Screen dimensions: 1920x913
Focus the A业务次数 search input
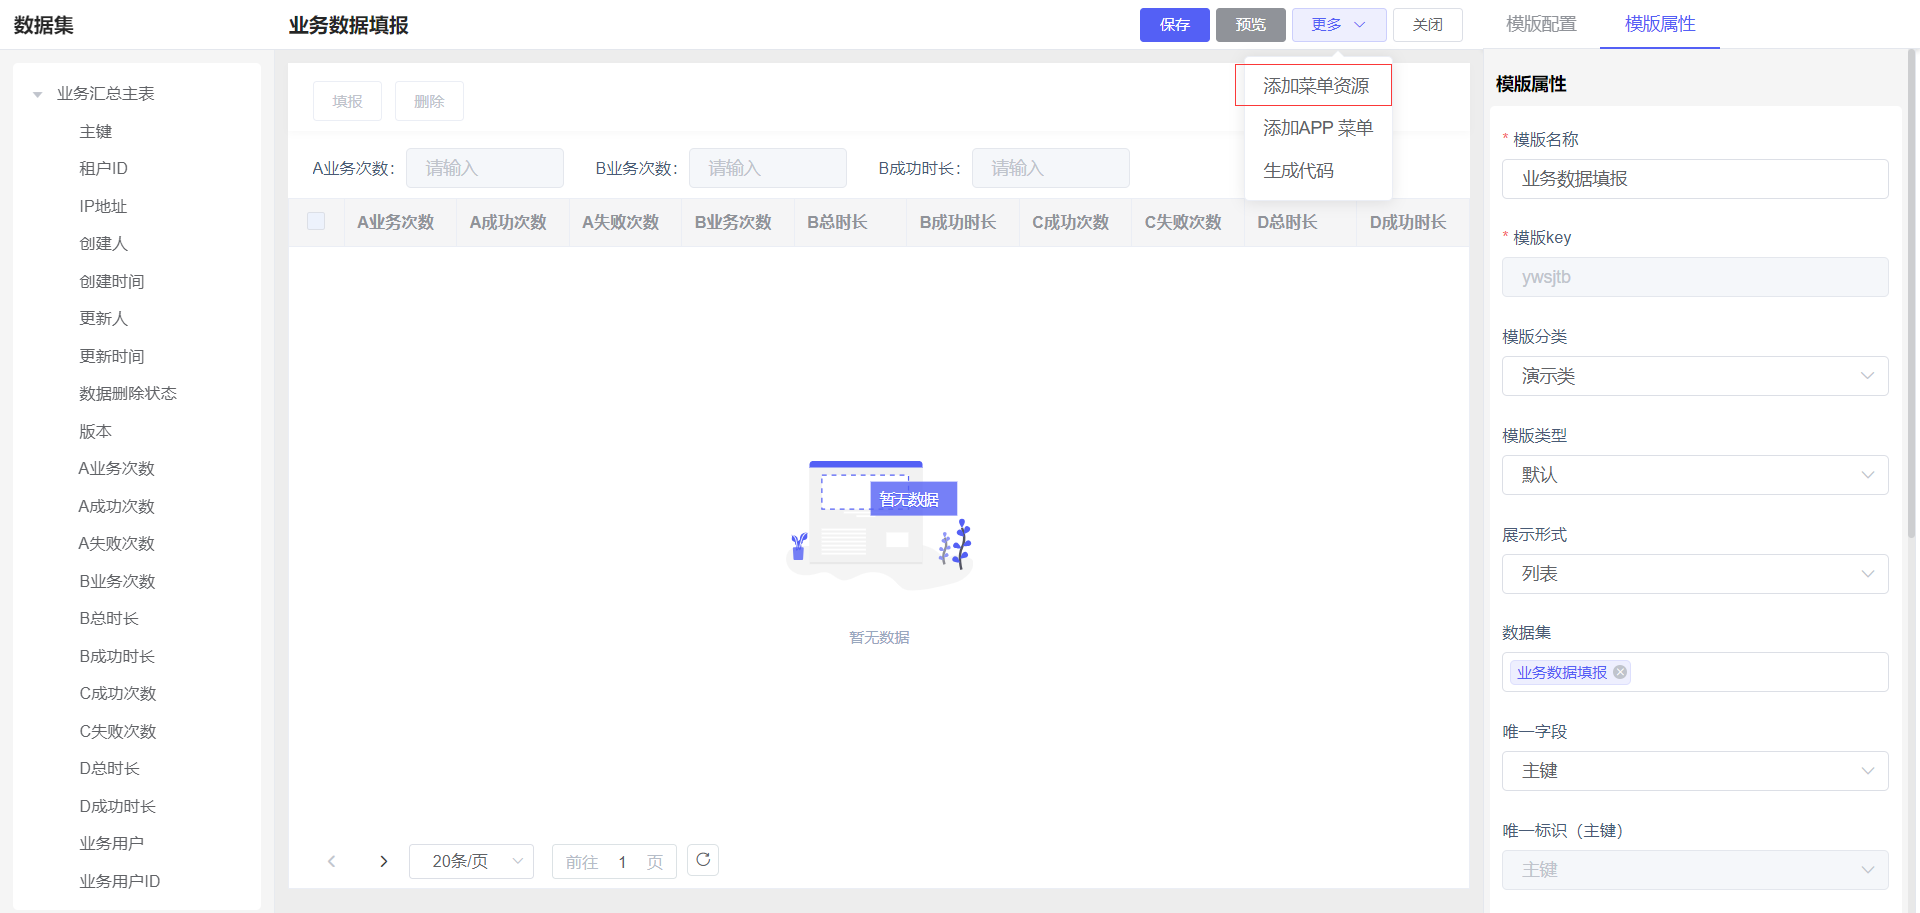[485, 168]
